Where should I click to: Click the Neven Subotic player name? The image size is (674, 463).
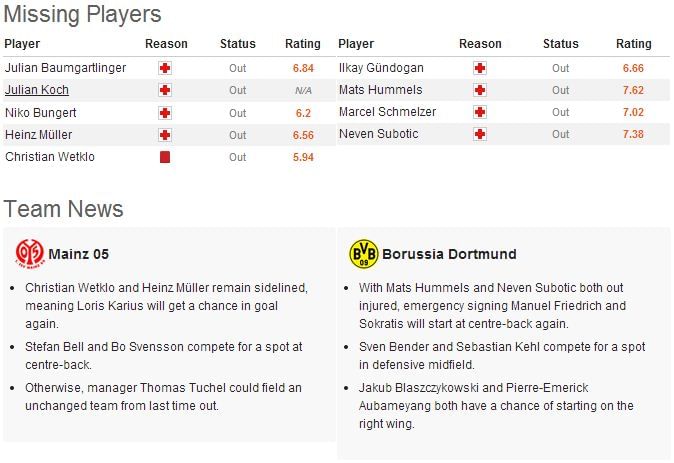coord(379,134)
